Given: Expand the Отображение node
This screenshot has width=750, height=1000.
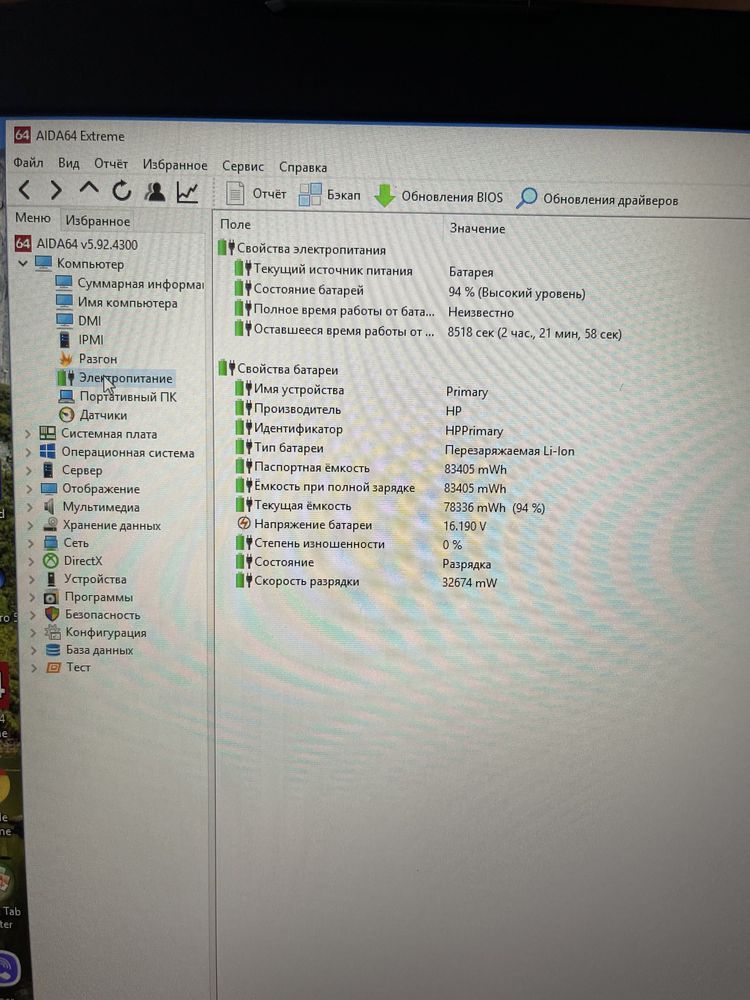Looking at the screenshot, I should (x=29, y=489).
